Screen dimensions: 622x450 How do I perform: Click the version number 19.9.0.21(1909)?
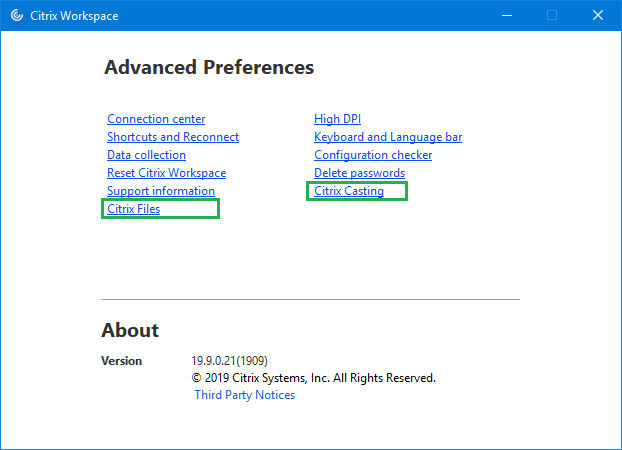229,361
